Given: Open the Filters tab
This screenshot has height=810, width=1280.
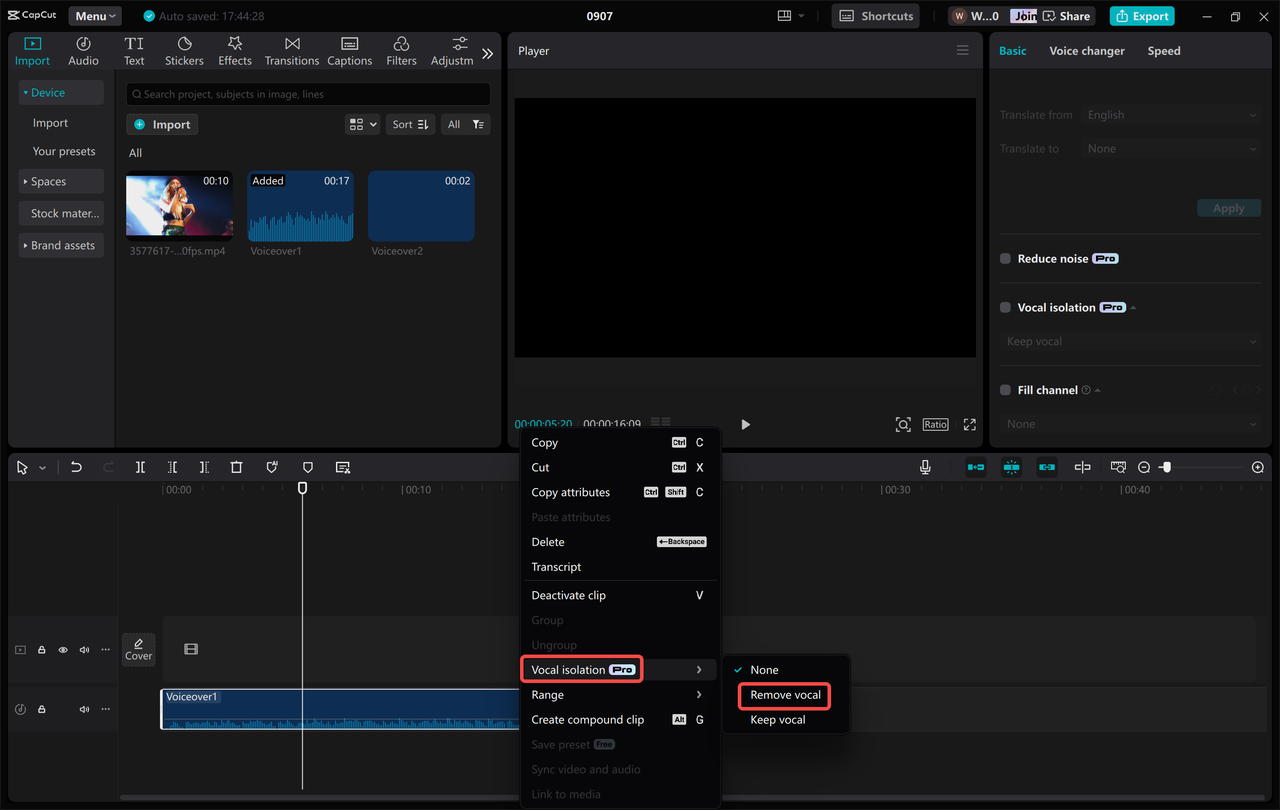Looking at the screenshot, I should pyautogui.click(x=401, y=51).
